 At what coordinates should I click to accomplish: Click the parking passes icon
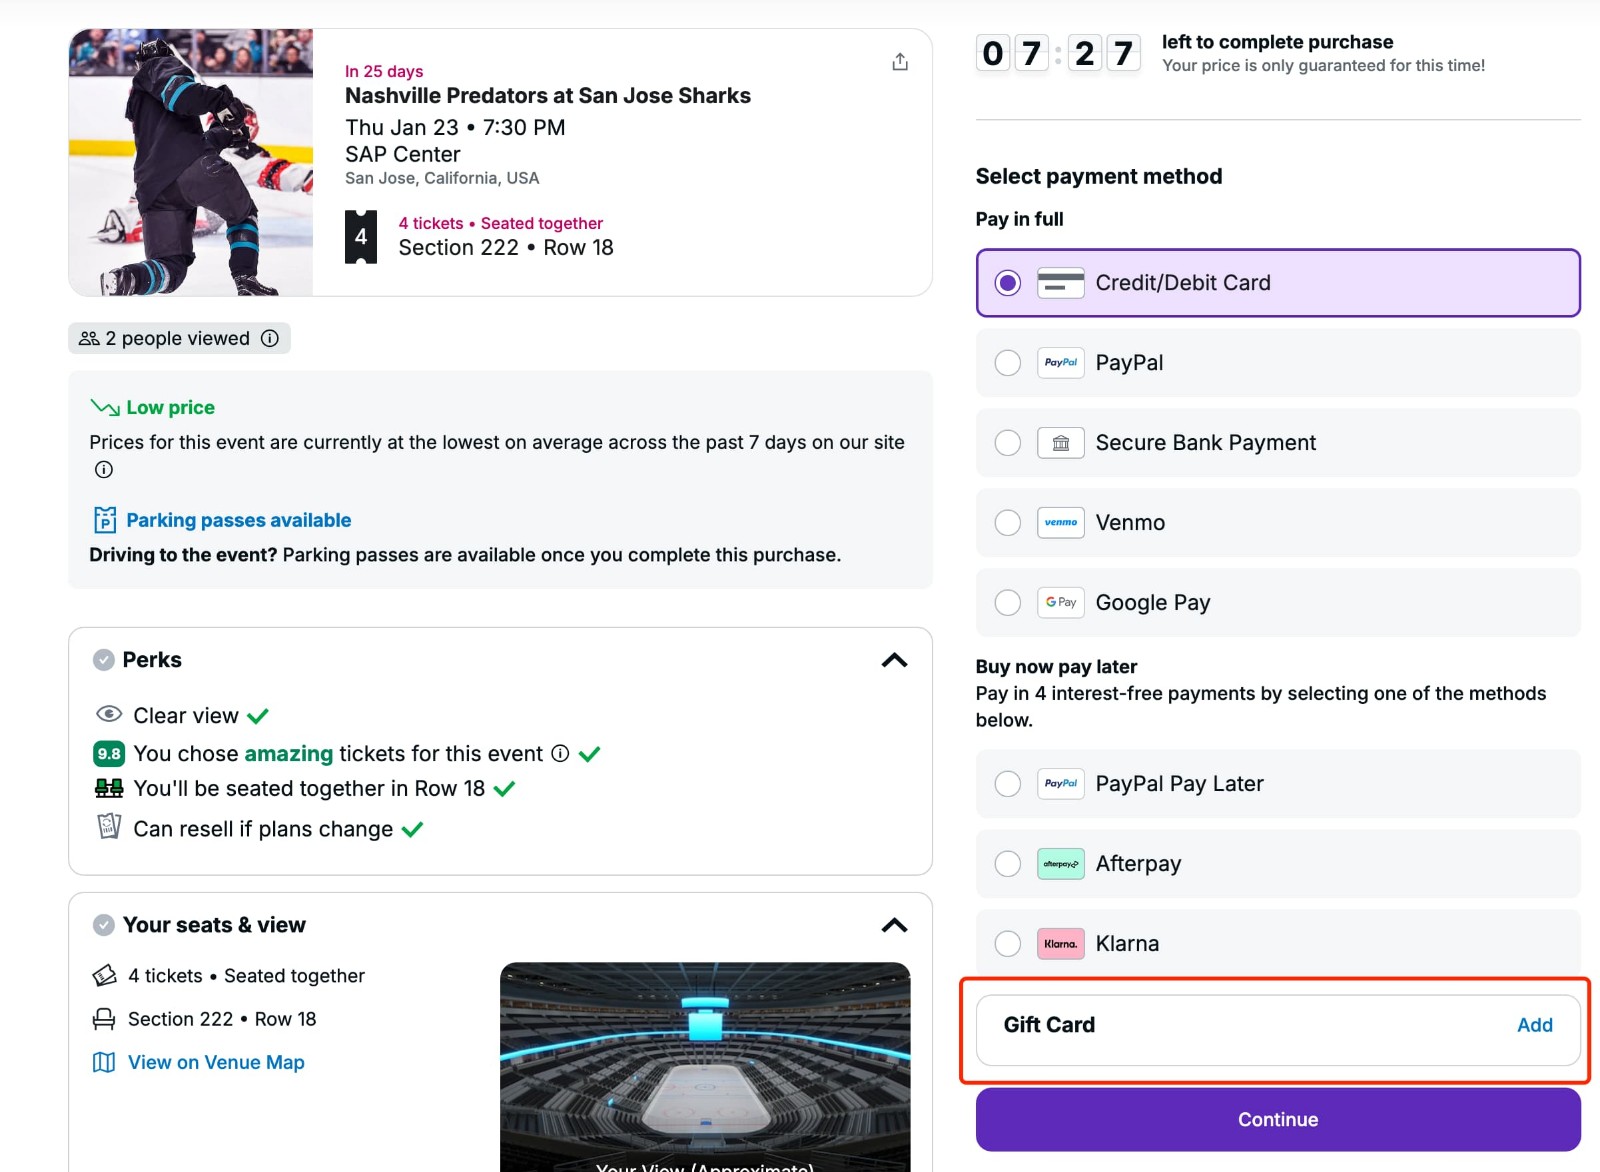point(104,519)
